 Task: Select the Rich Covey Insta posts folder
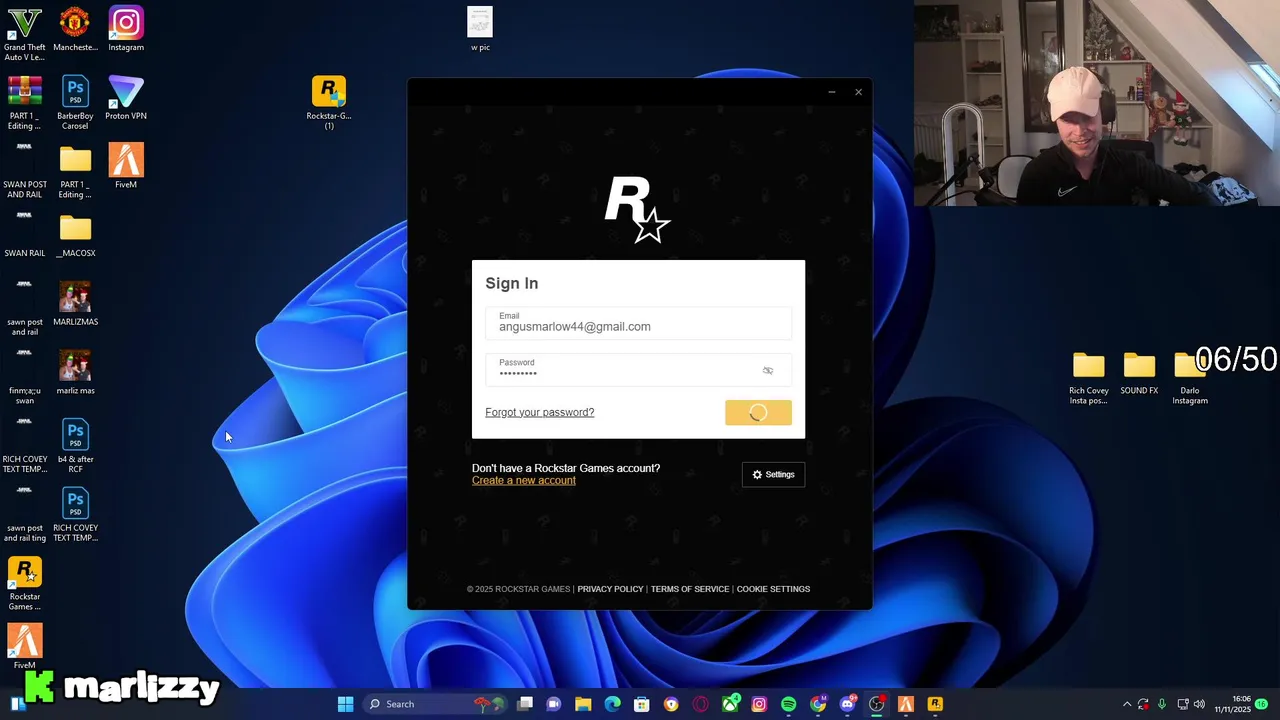point(1088,378)
